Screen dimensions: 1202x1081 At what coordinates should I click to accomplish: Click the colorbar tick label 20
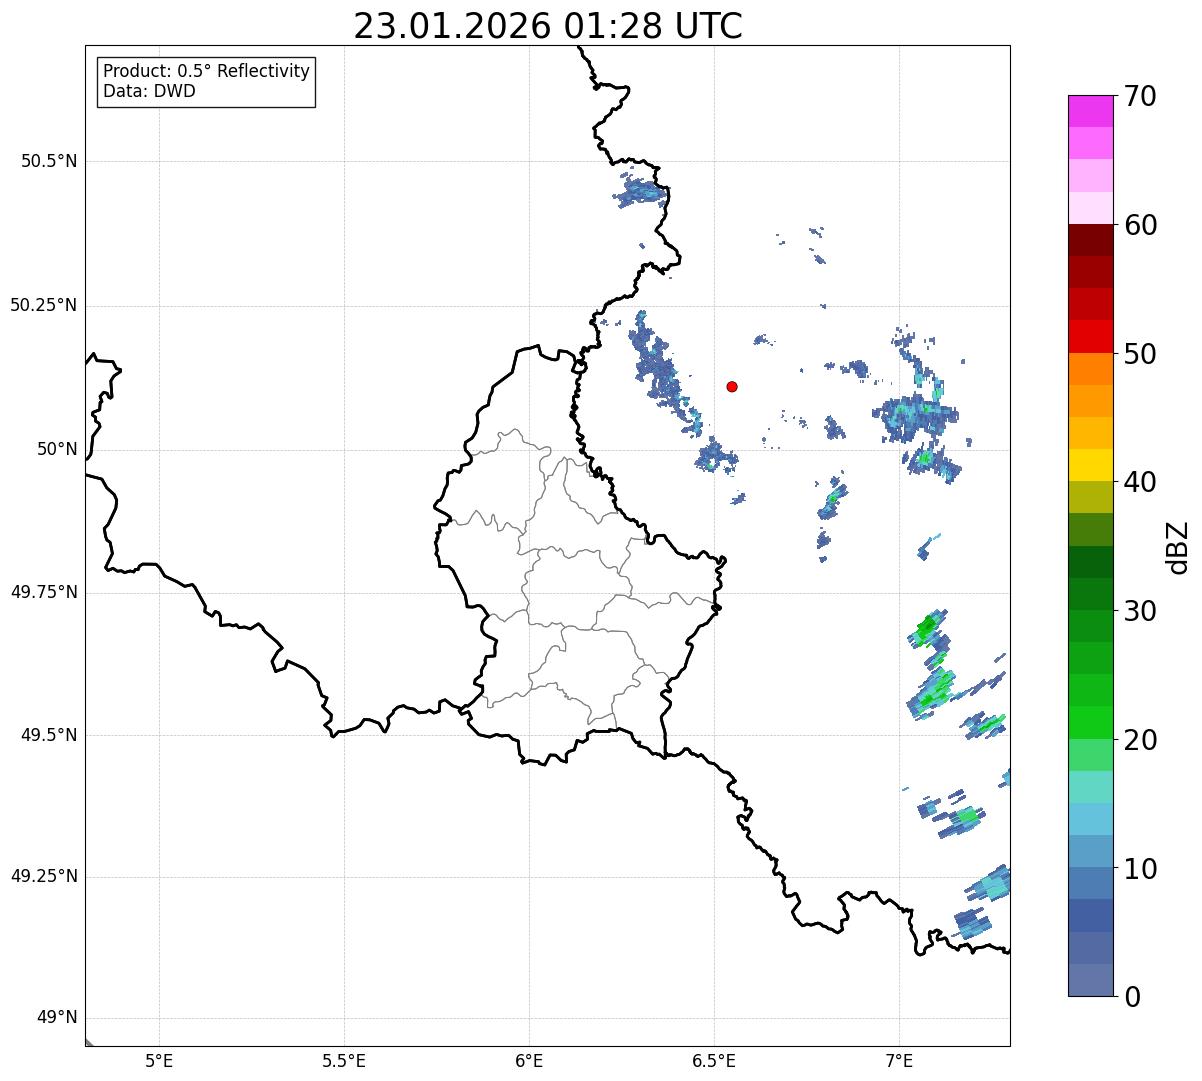click(1141, 740)
